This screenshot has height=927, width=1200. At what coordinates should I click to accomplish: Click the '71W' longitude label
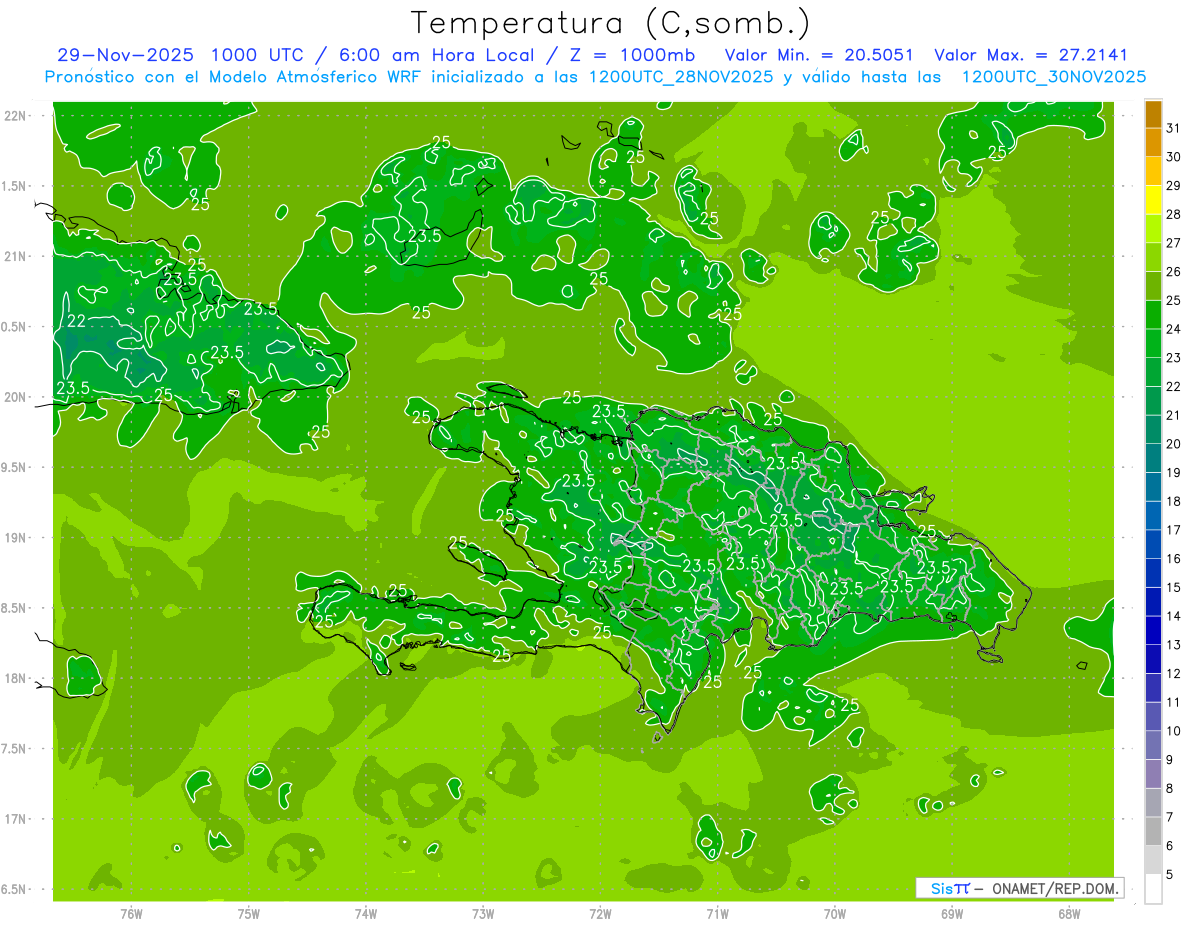[717, 914]
